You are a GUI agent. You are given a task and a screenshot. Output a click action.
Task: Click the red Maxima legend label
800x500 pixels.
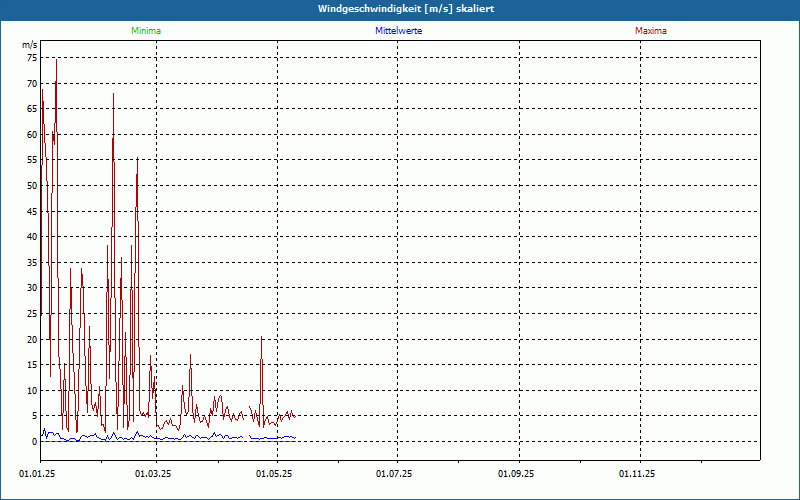(651, 31)
